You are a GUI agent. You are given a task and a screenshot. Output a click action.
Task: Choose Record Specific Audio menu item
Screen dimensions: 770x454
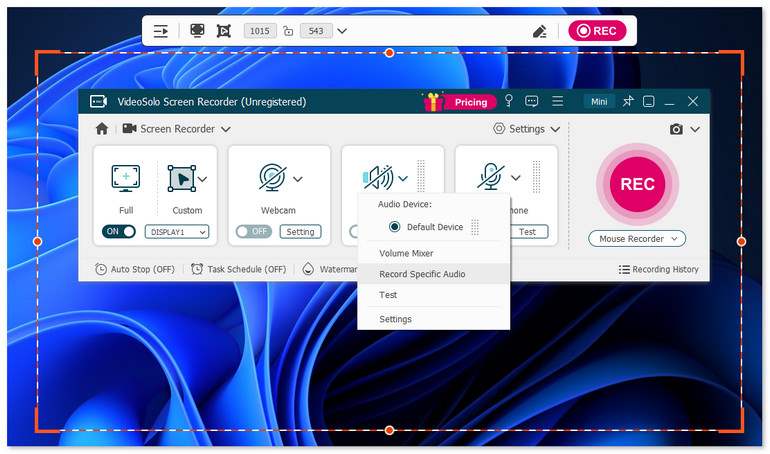pyautogui.click(x=434, y=274)
